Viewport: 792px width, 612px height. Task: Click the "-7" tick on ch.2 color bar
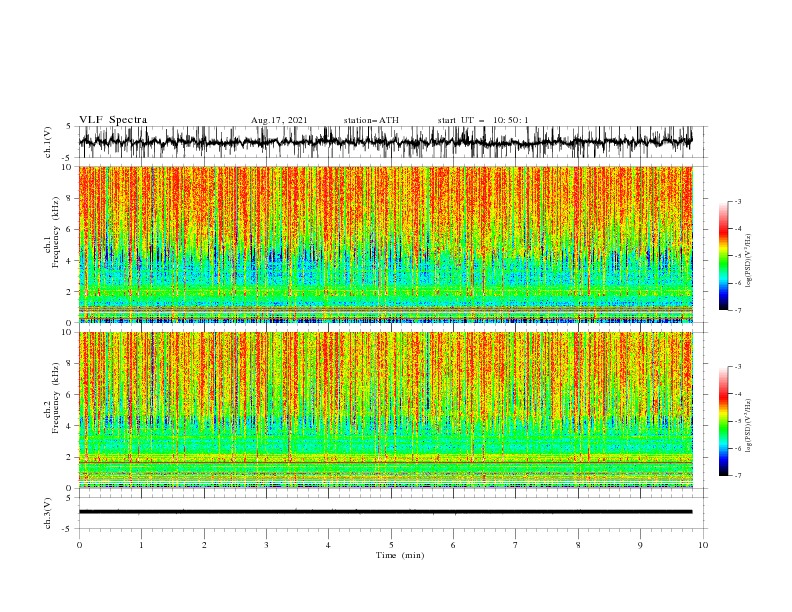pyautogui.click(x=737, y=476)
